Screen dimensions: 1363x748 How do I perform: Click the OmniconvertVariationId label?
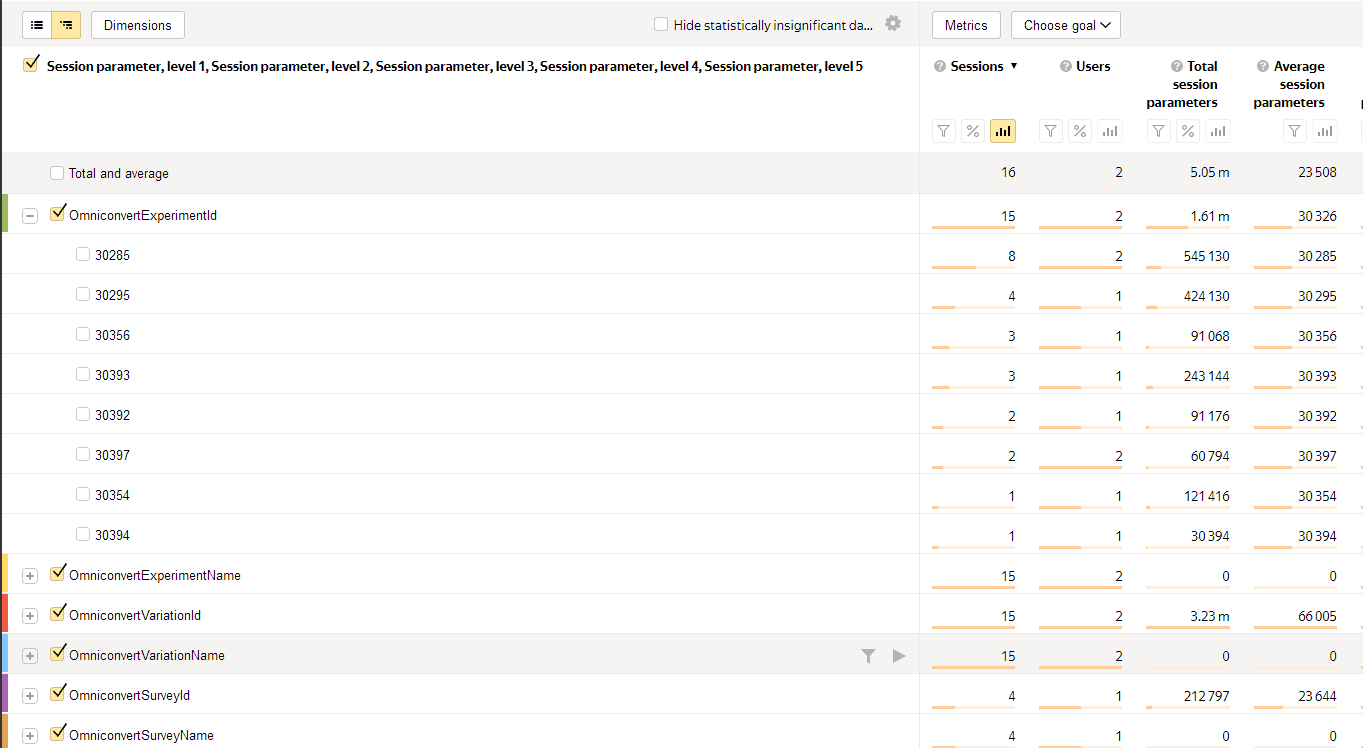click(x=135, y=615)
